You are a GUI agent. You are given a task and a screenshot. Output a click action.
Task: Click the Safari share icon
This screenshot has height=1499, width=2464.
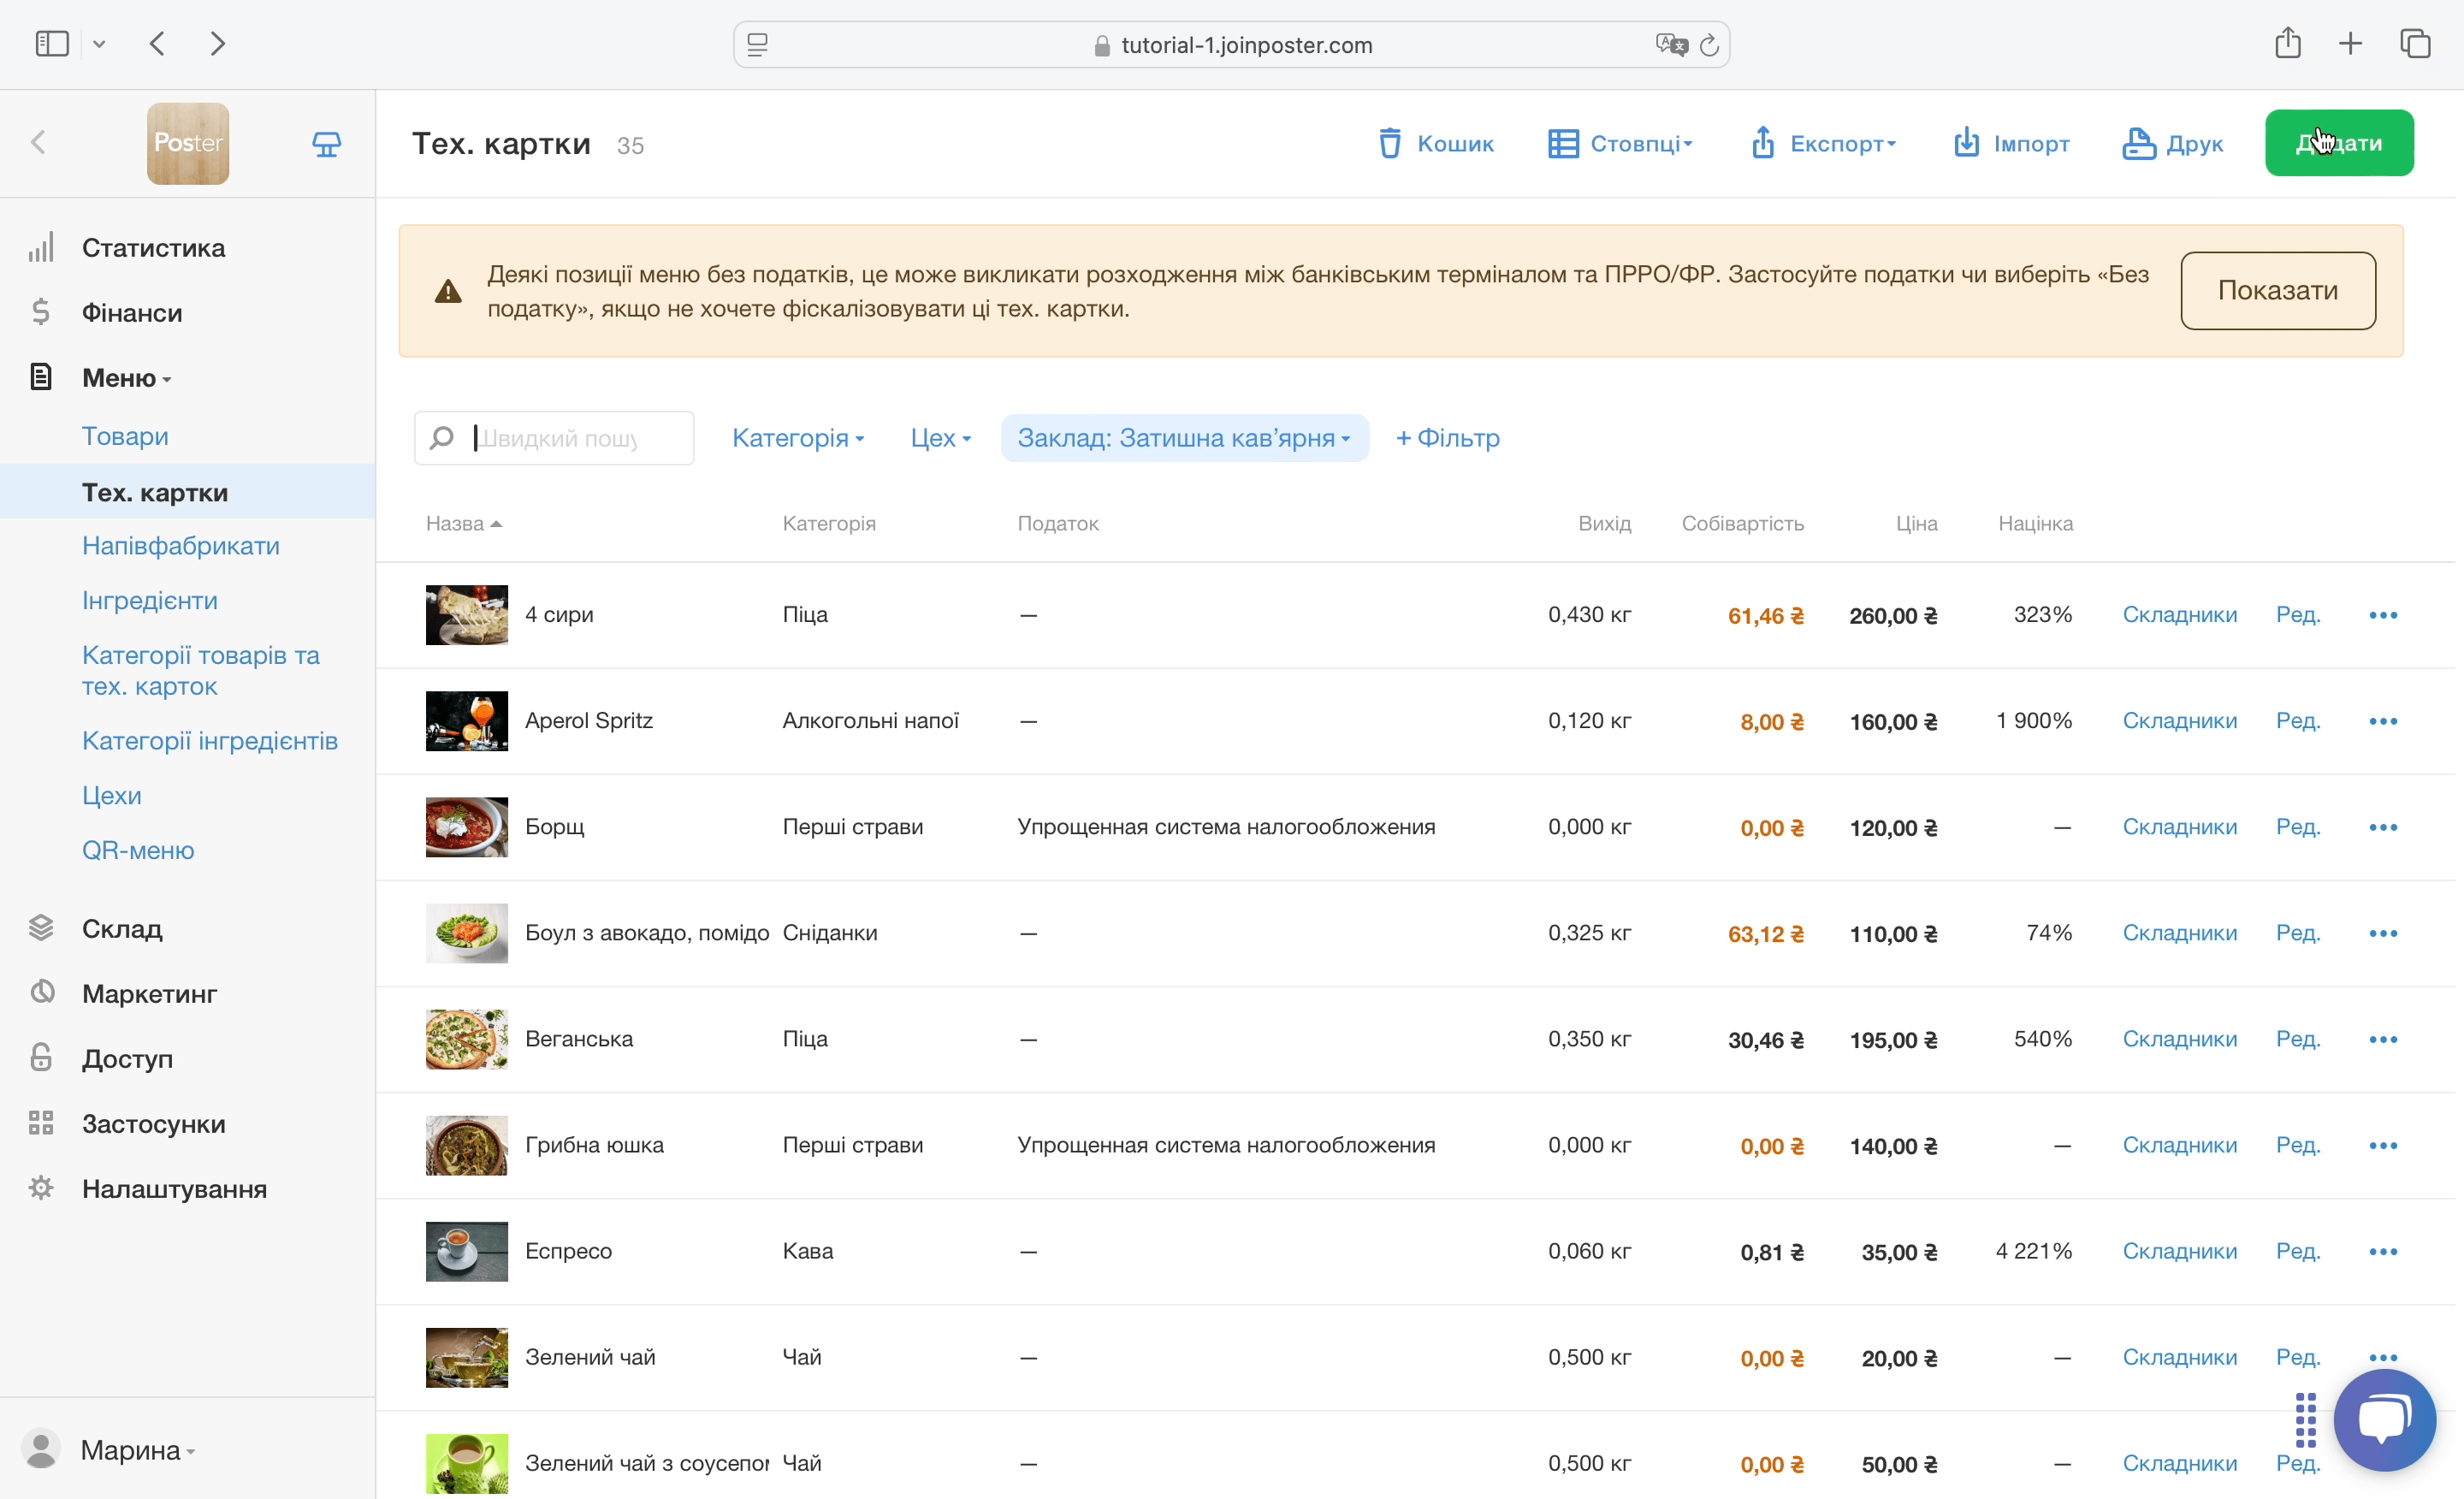2288,43
